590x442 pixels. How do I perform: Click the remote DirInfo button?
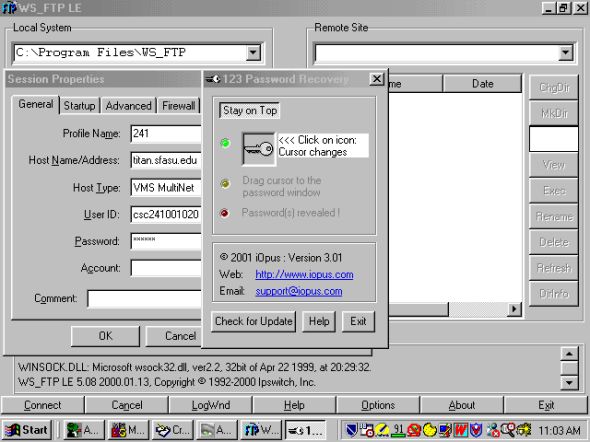coord(554,293)
